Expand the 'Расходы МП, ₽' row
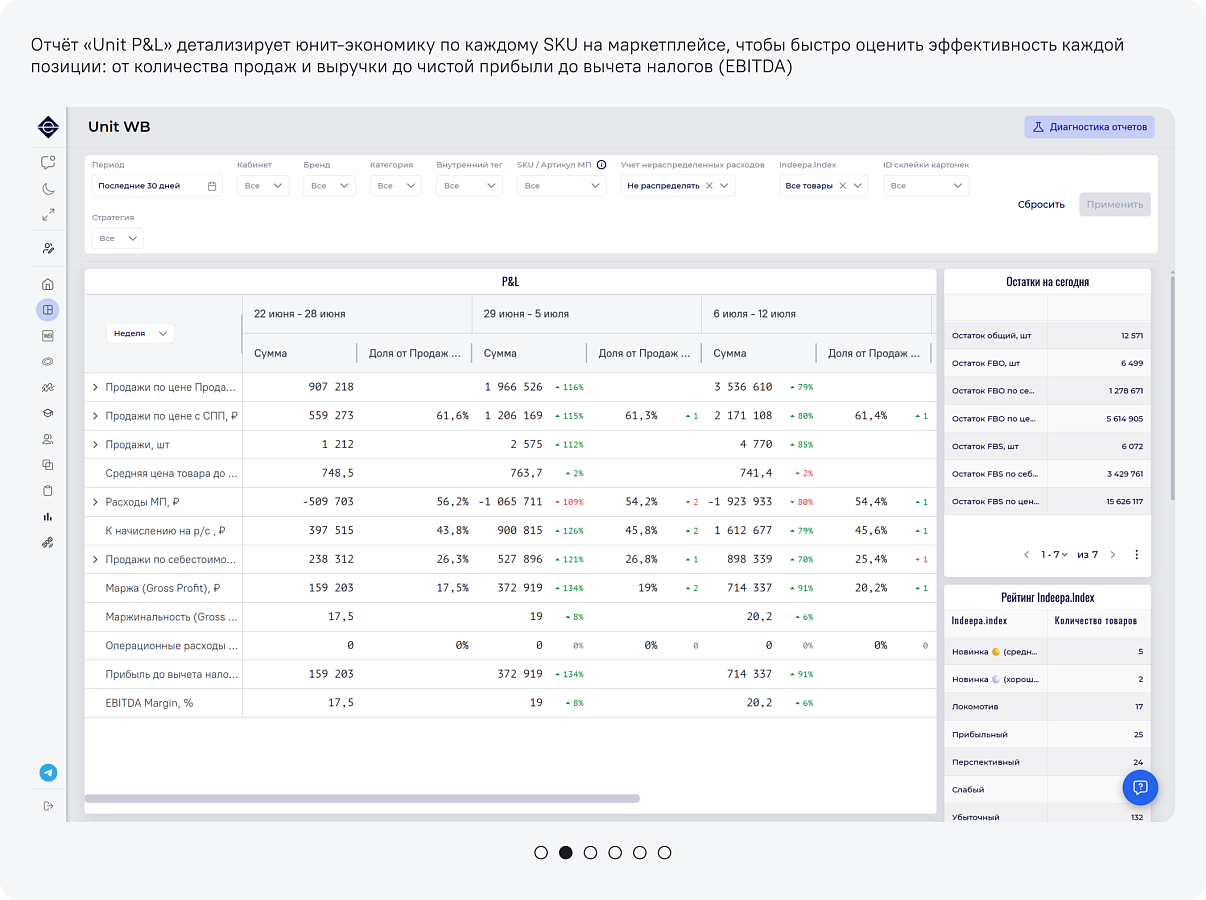 point(95,502)
